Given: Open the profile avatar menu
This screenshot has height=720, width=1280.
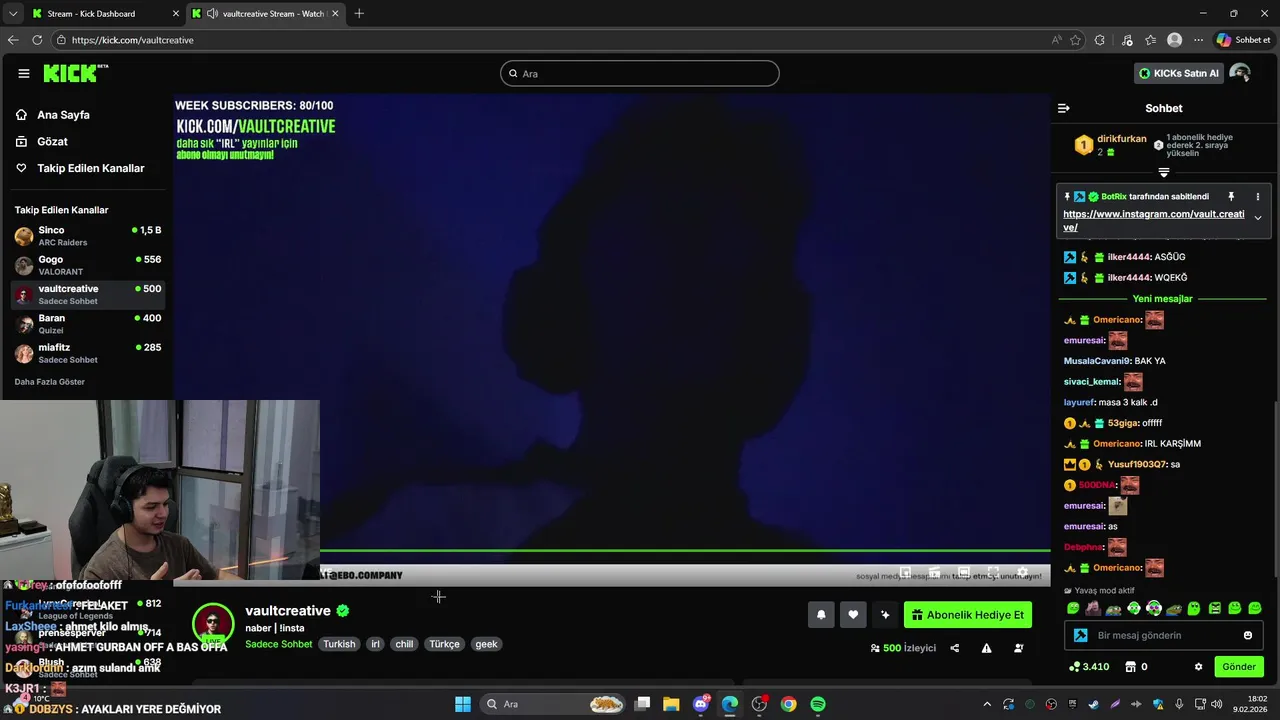Looking at the screenshot, I should point(1240,73).
